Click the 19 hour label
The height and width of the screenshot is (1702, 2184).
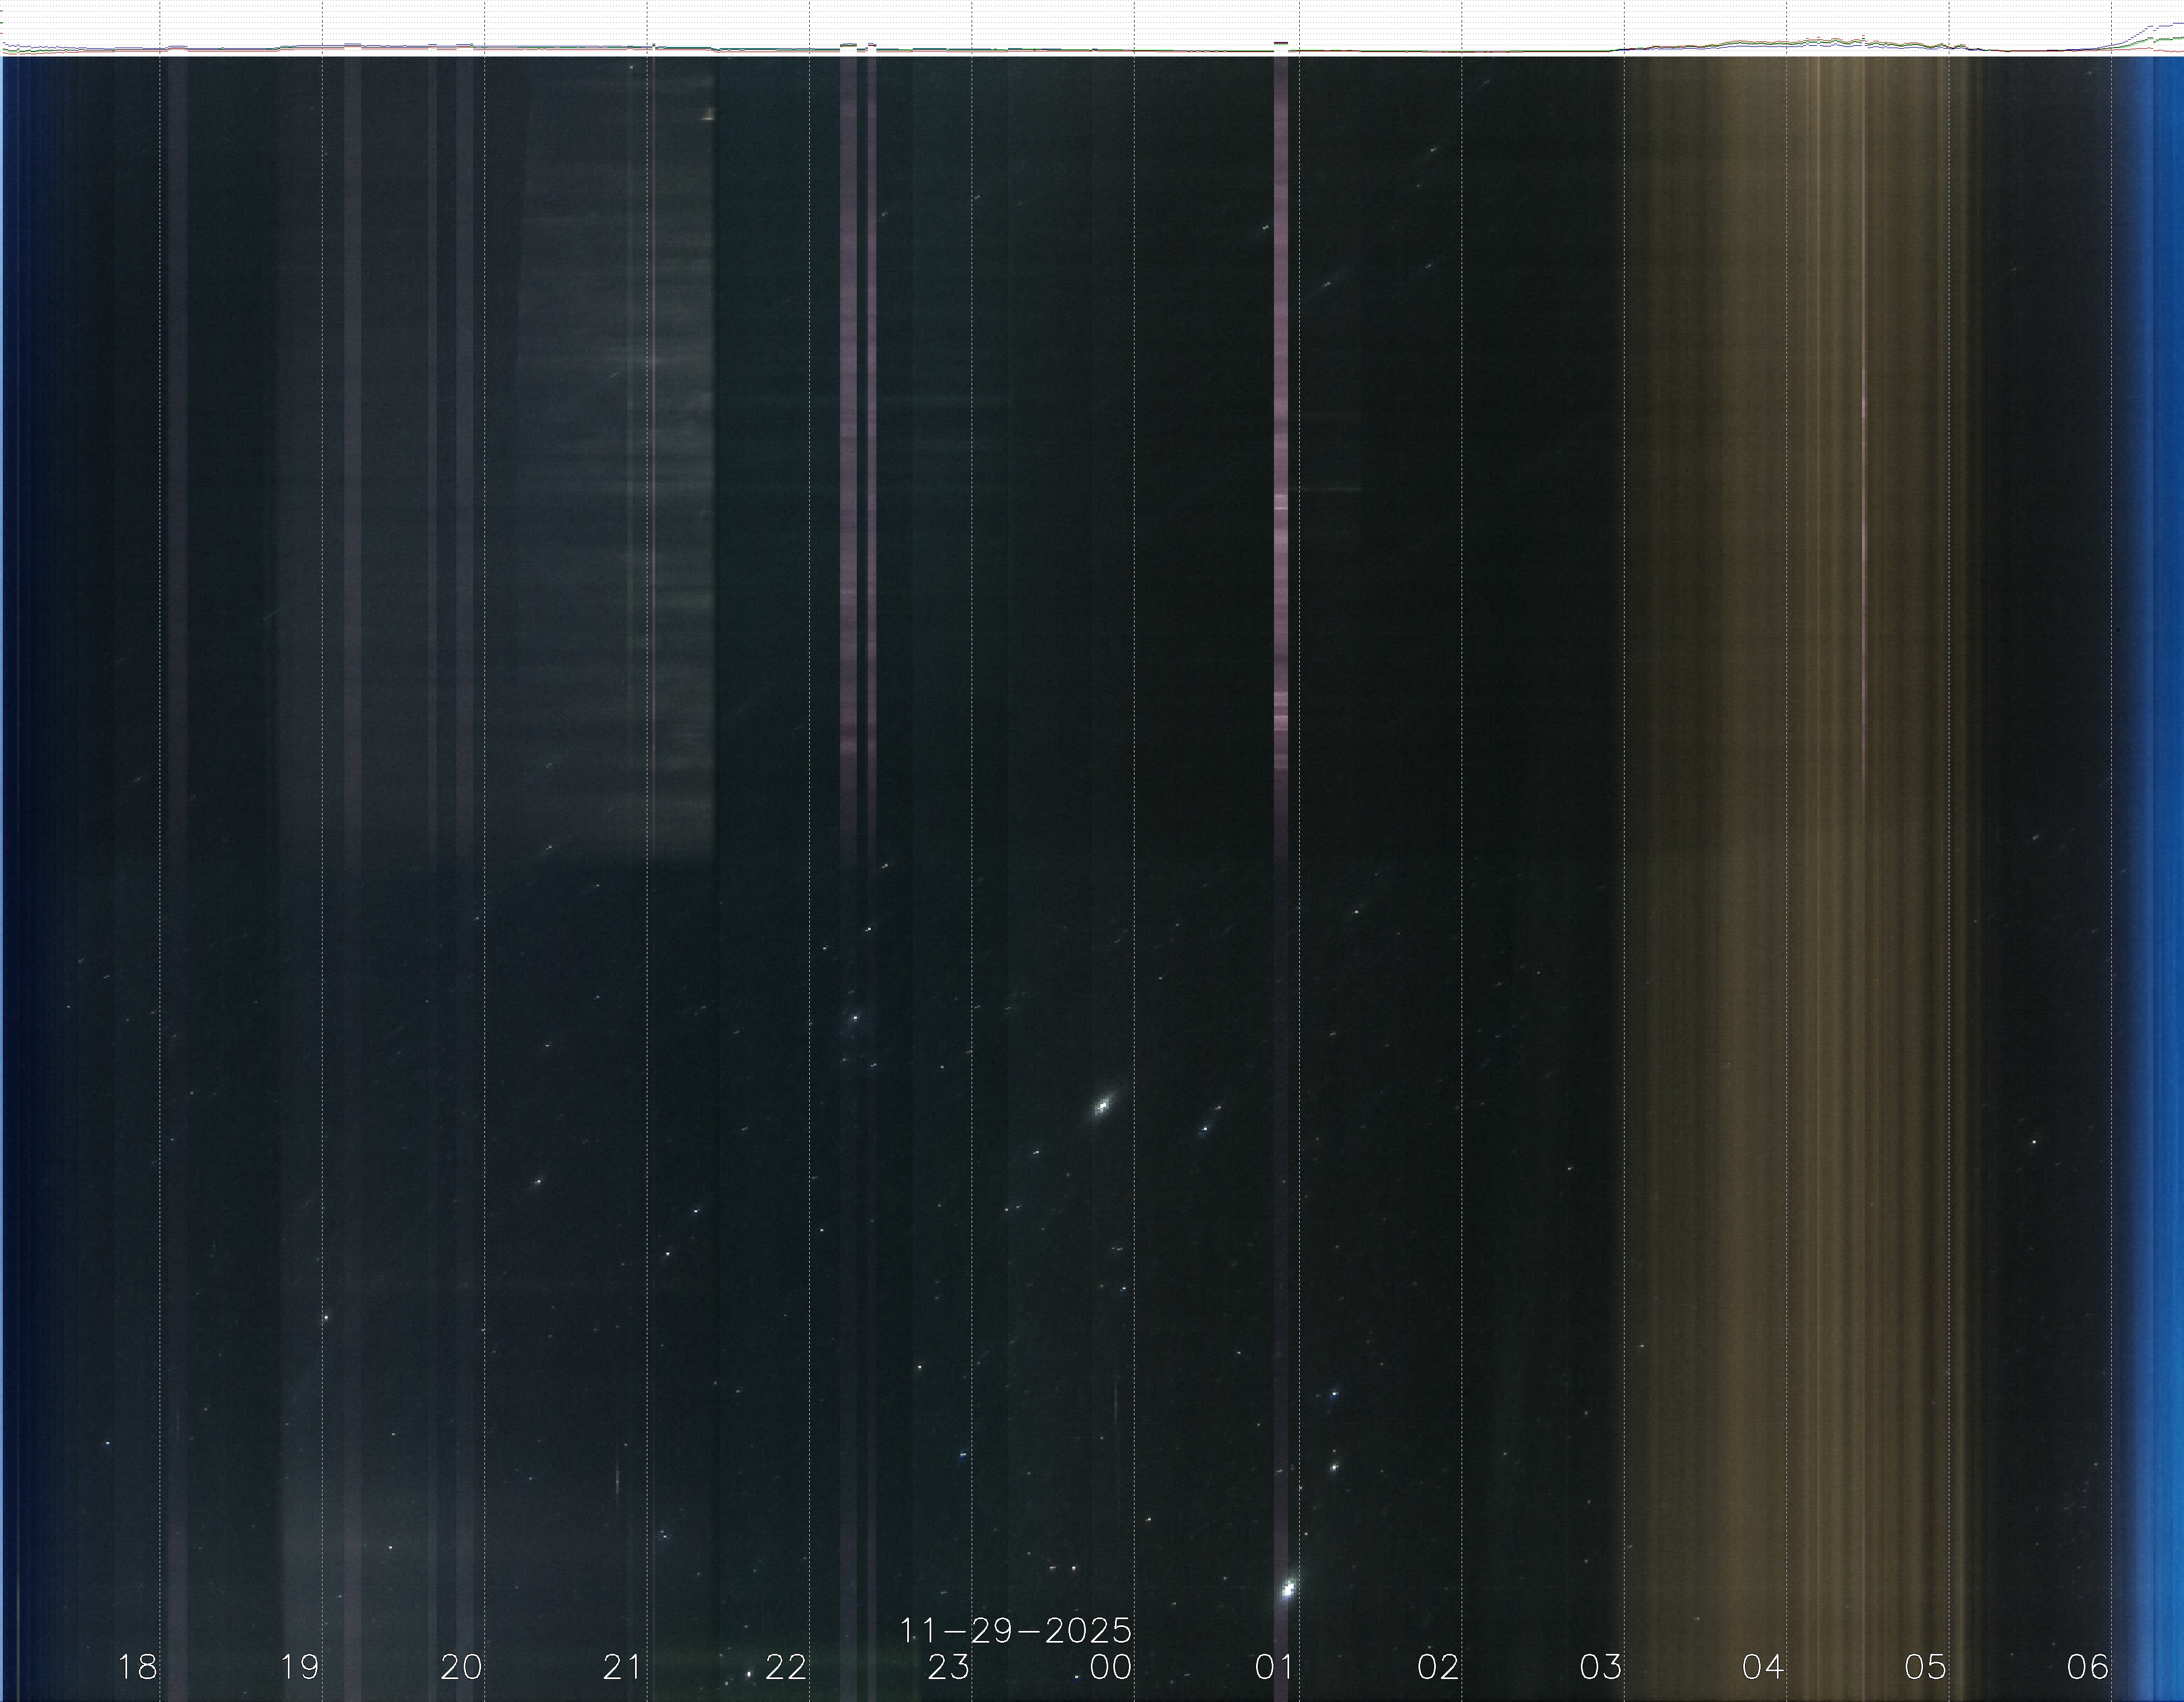299,1667
